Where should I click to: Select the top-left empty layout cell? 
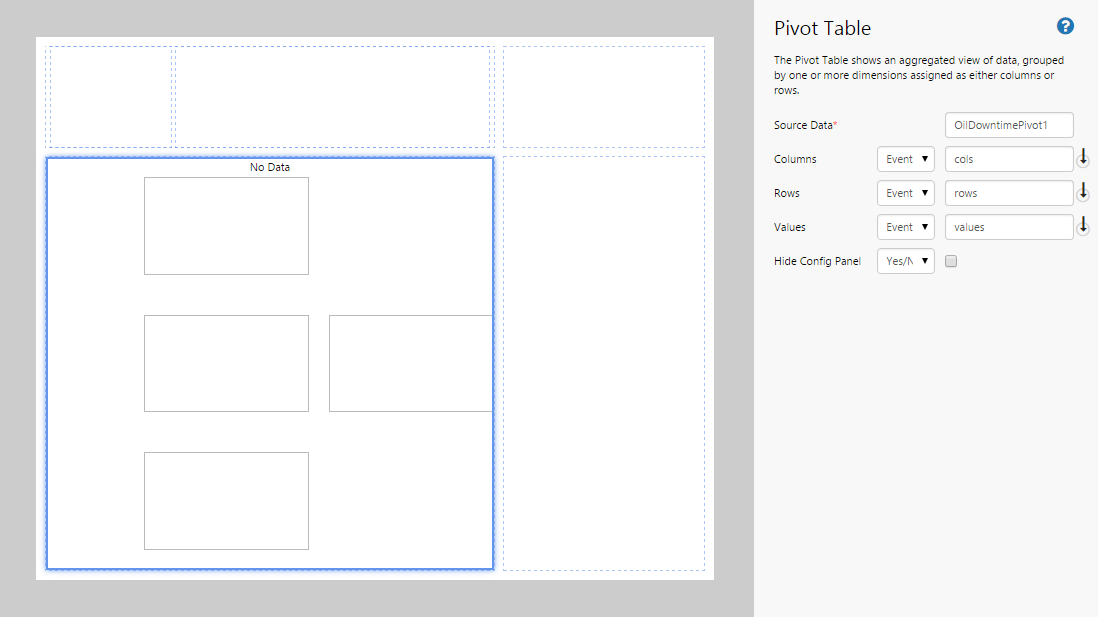coord(110,97)
